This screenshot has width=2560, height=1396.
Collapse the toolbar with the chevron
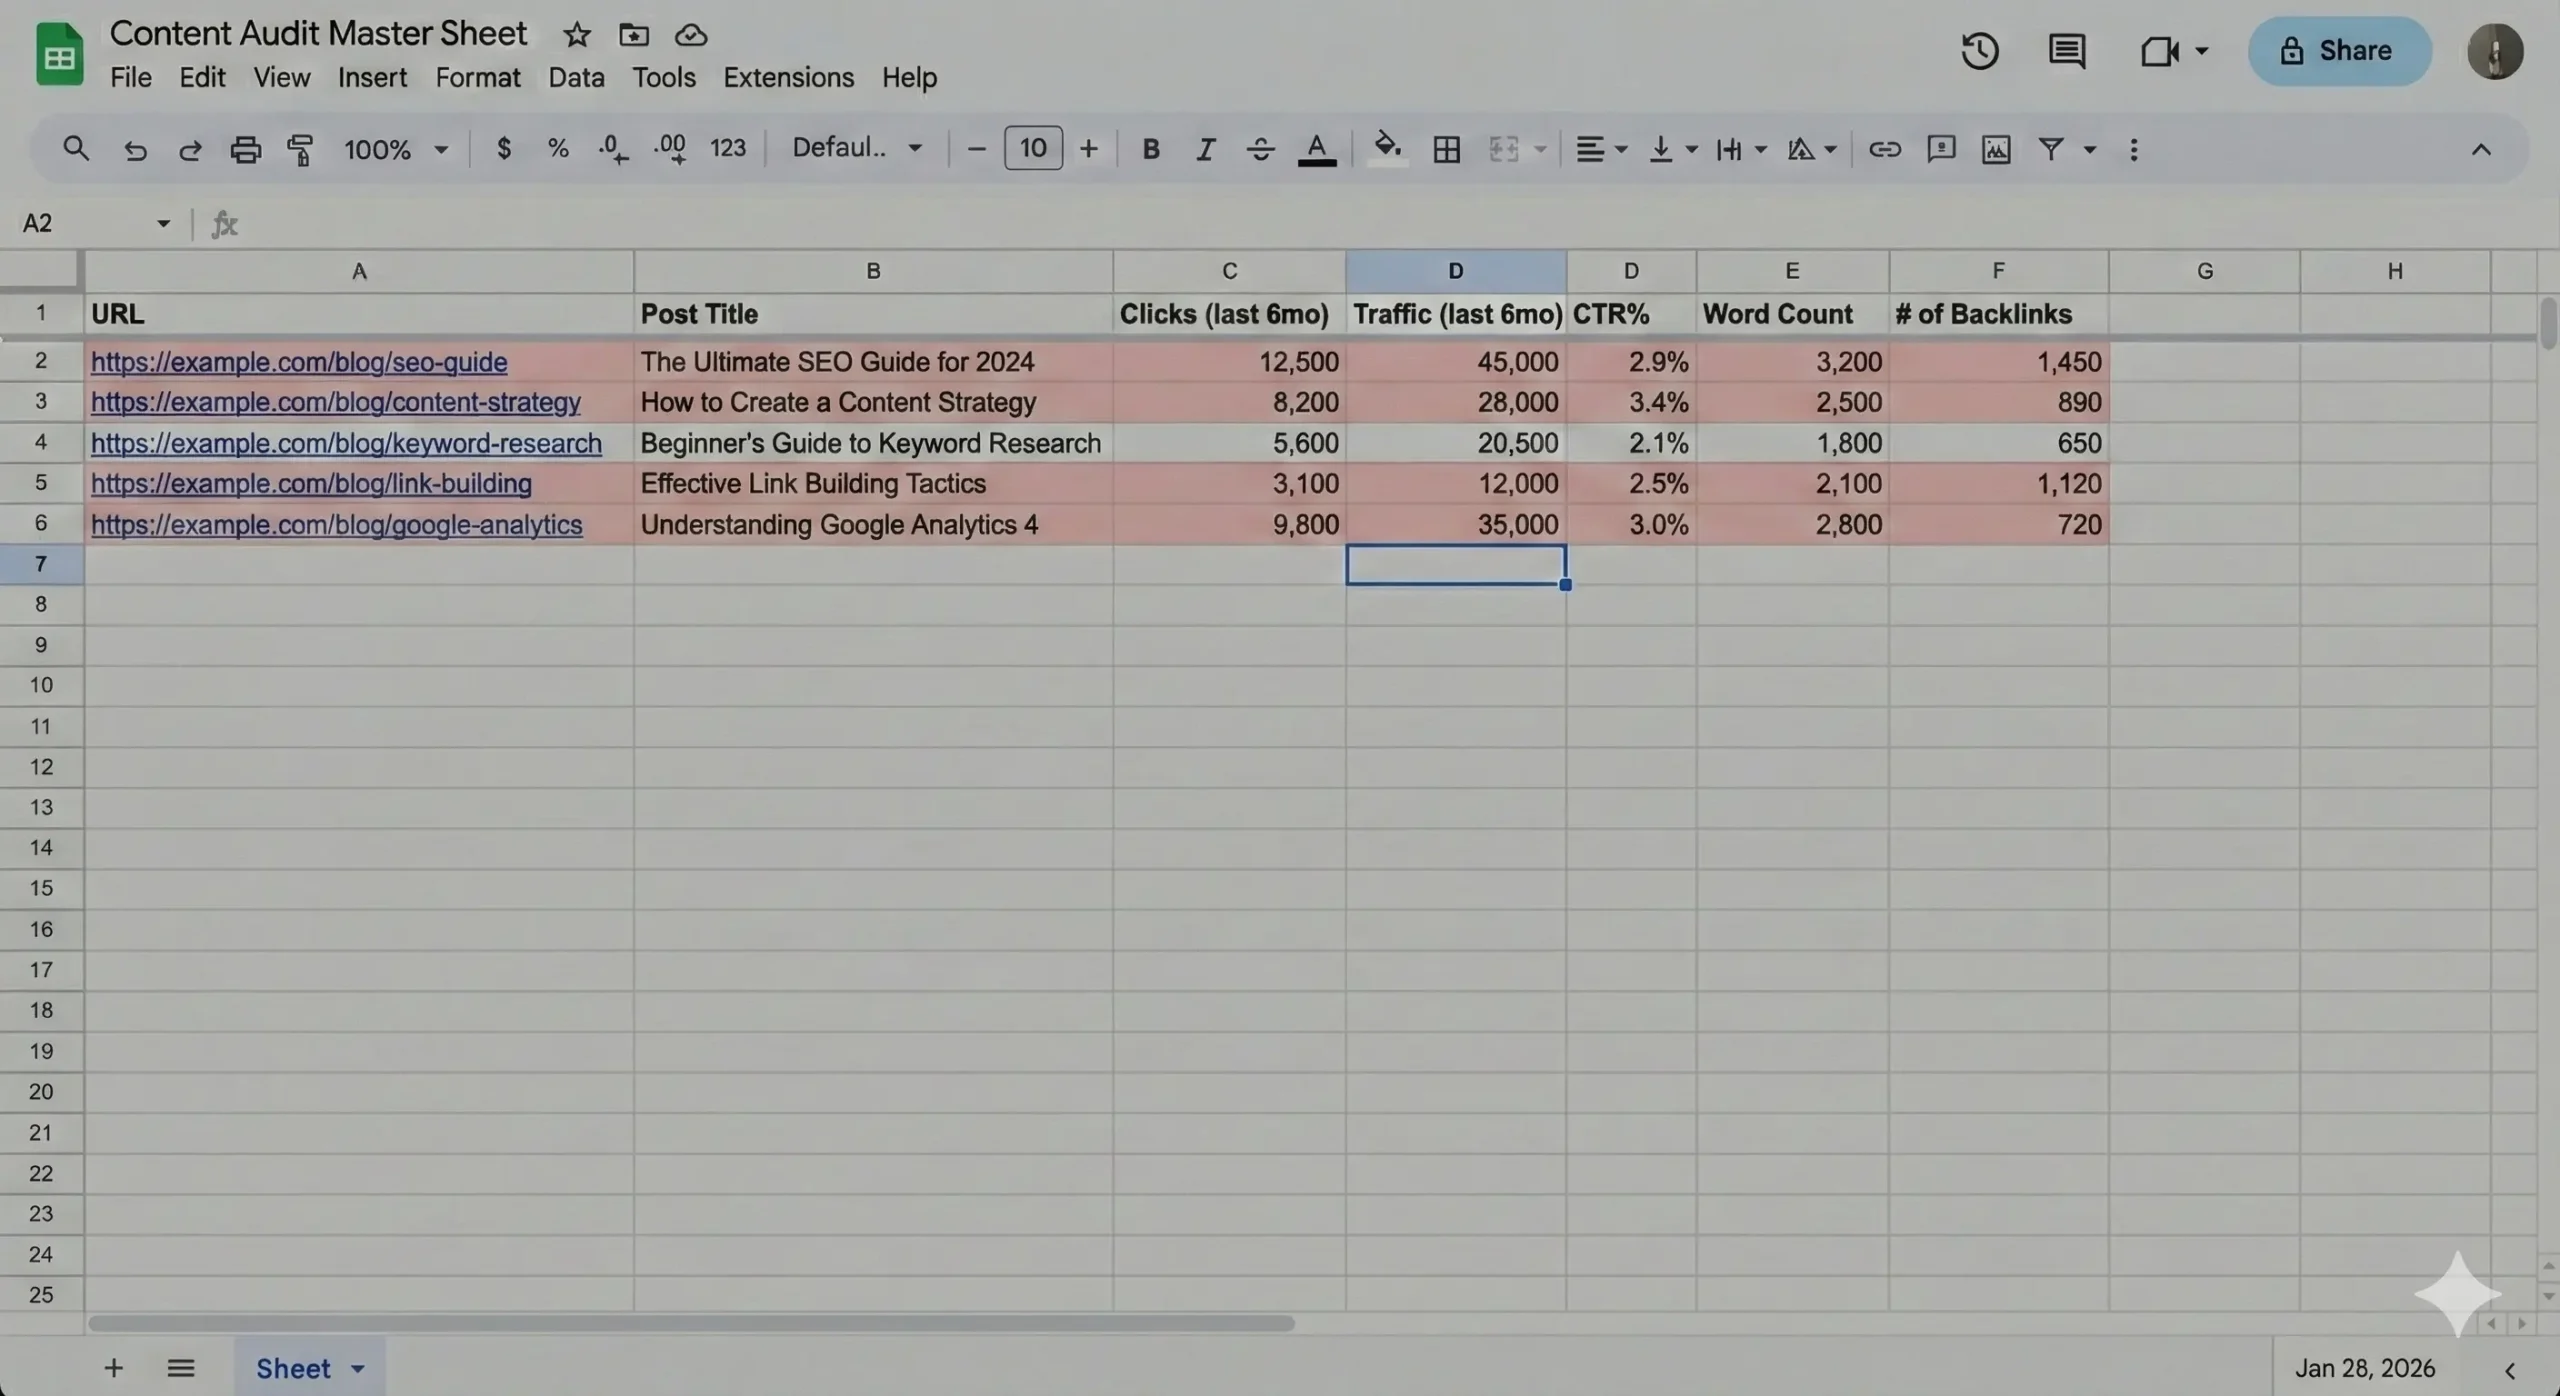click(2479, 150)
